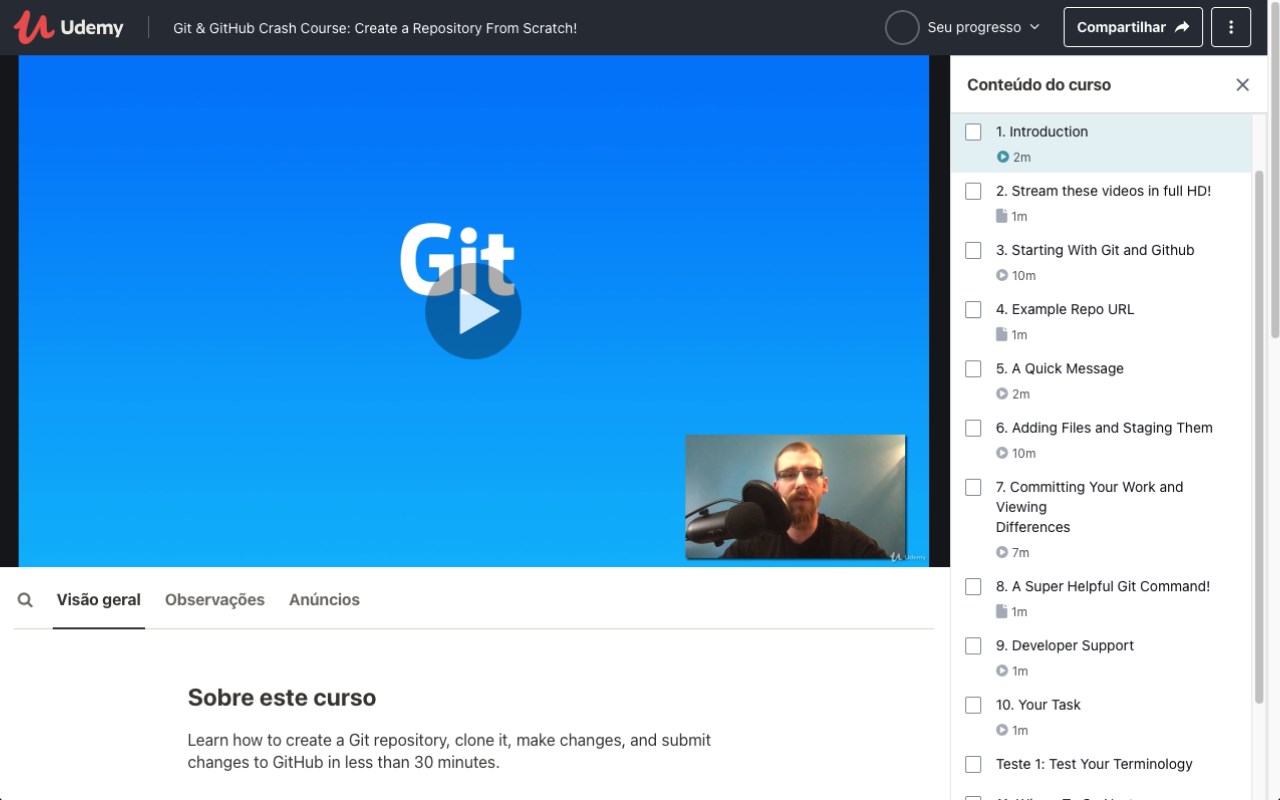Screen dimensions: 1280x800
Task: Check A Super Helpful Git Command box
Action: coord(973,587)
